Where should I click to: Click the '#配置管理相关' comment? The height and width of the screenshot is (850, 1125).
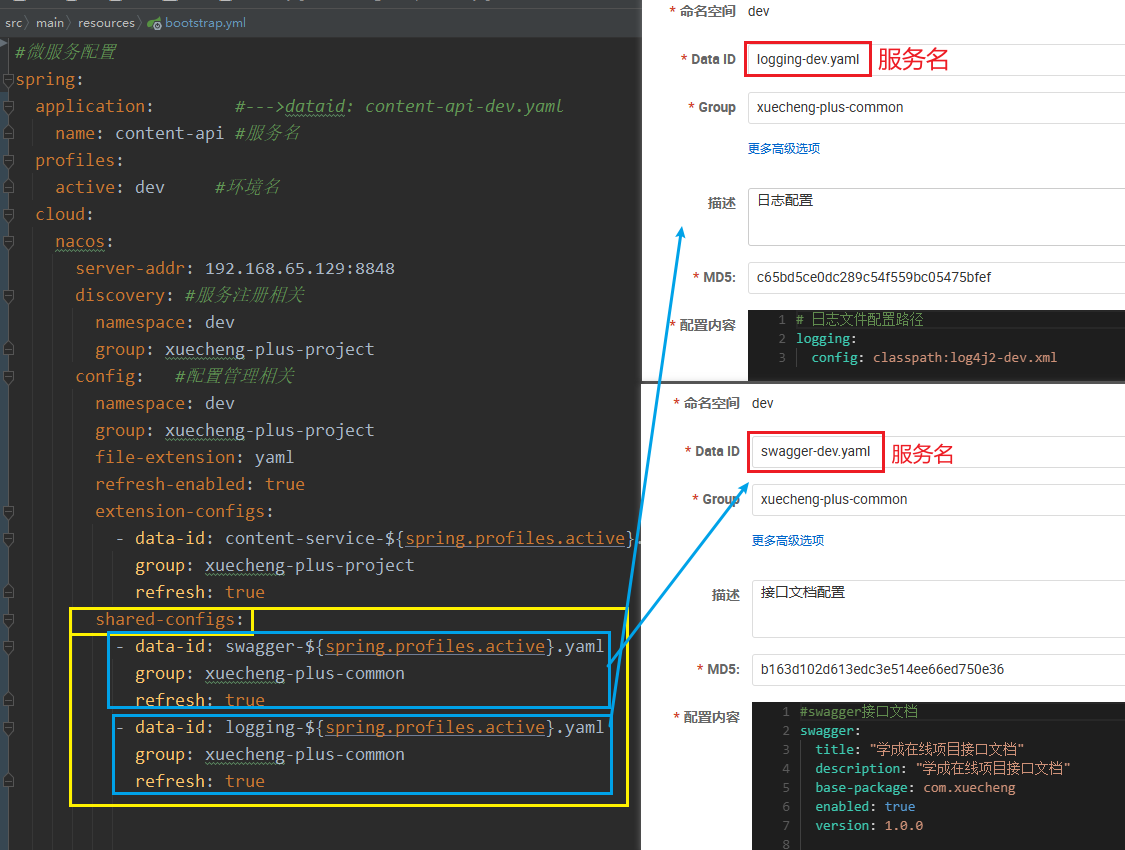(235, 377)
